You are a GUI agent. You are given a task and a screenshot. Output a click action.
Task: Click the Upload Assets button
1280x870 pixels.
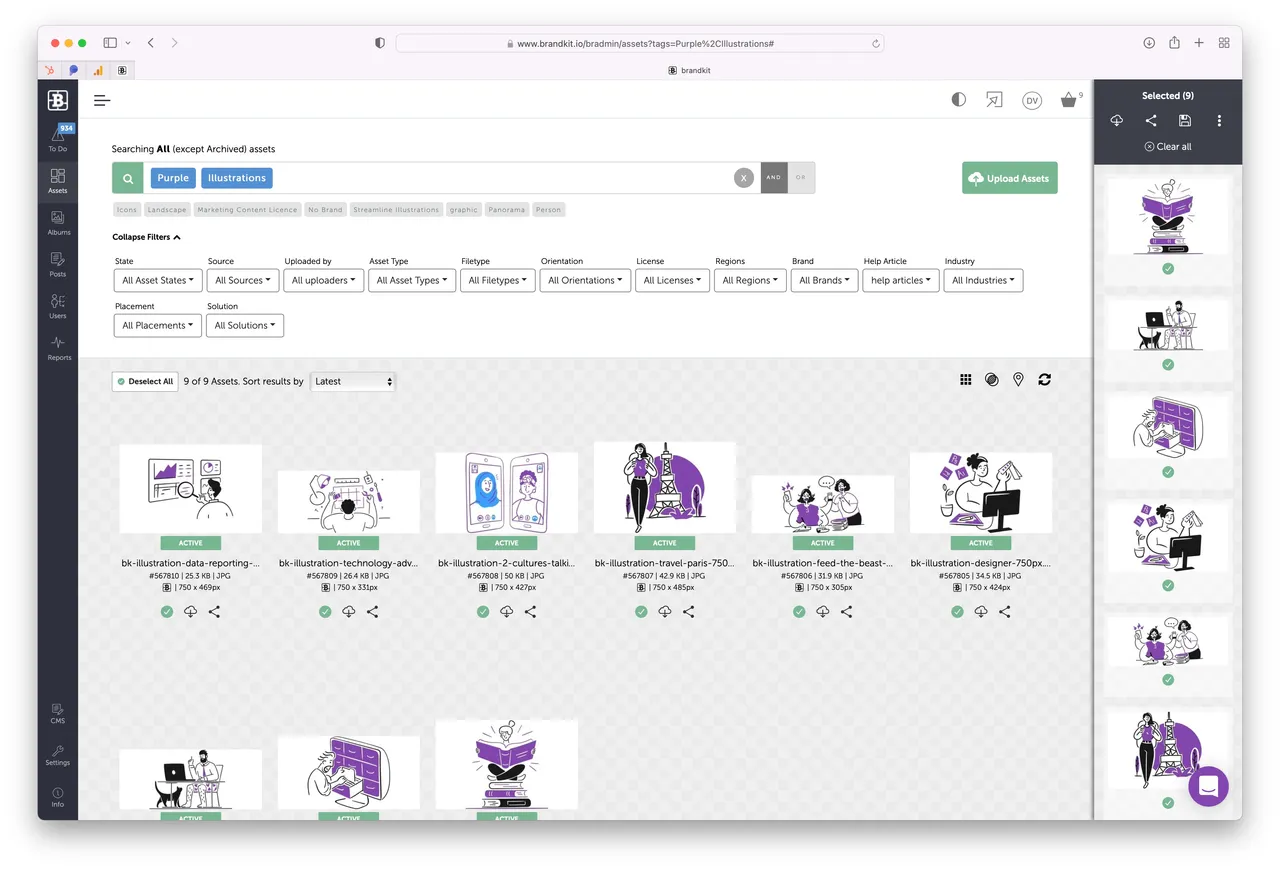[x=1009, y=178]
